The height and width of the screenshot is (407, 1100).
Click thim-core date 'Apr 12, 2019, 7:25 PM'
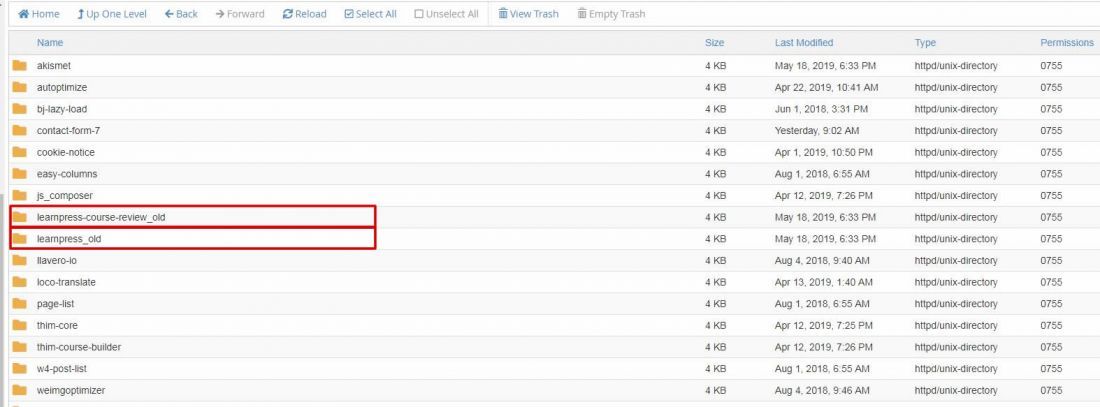coord(824,326)
